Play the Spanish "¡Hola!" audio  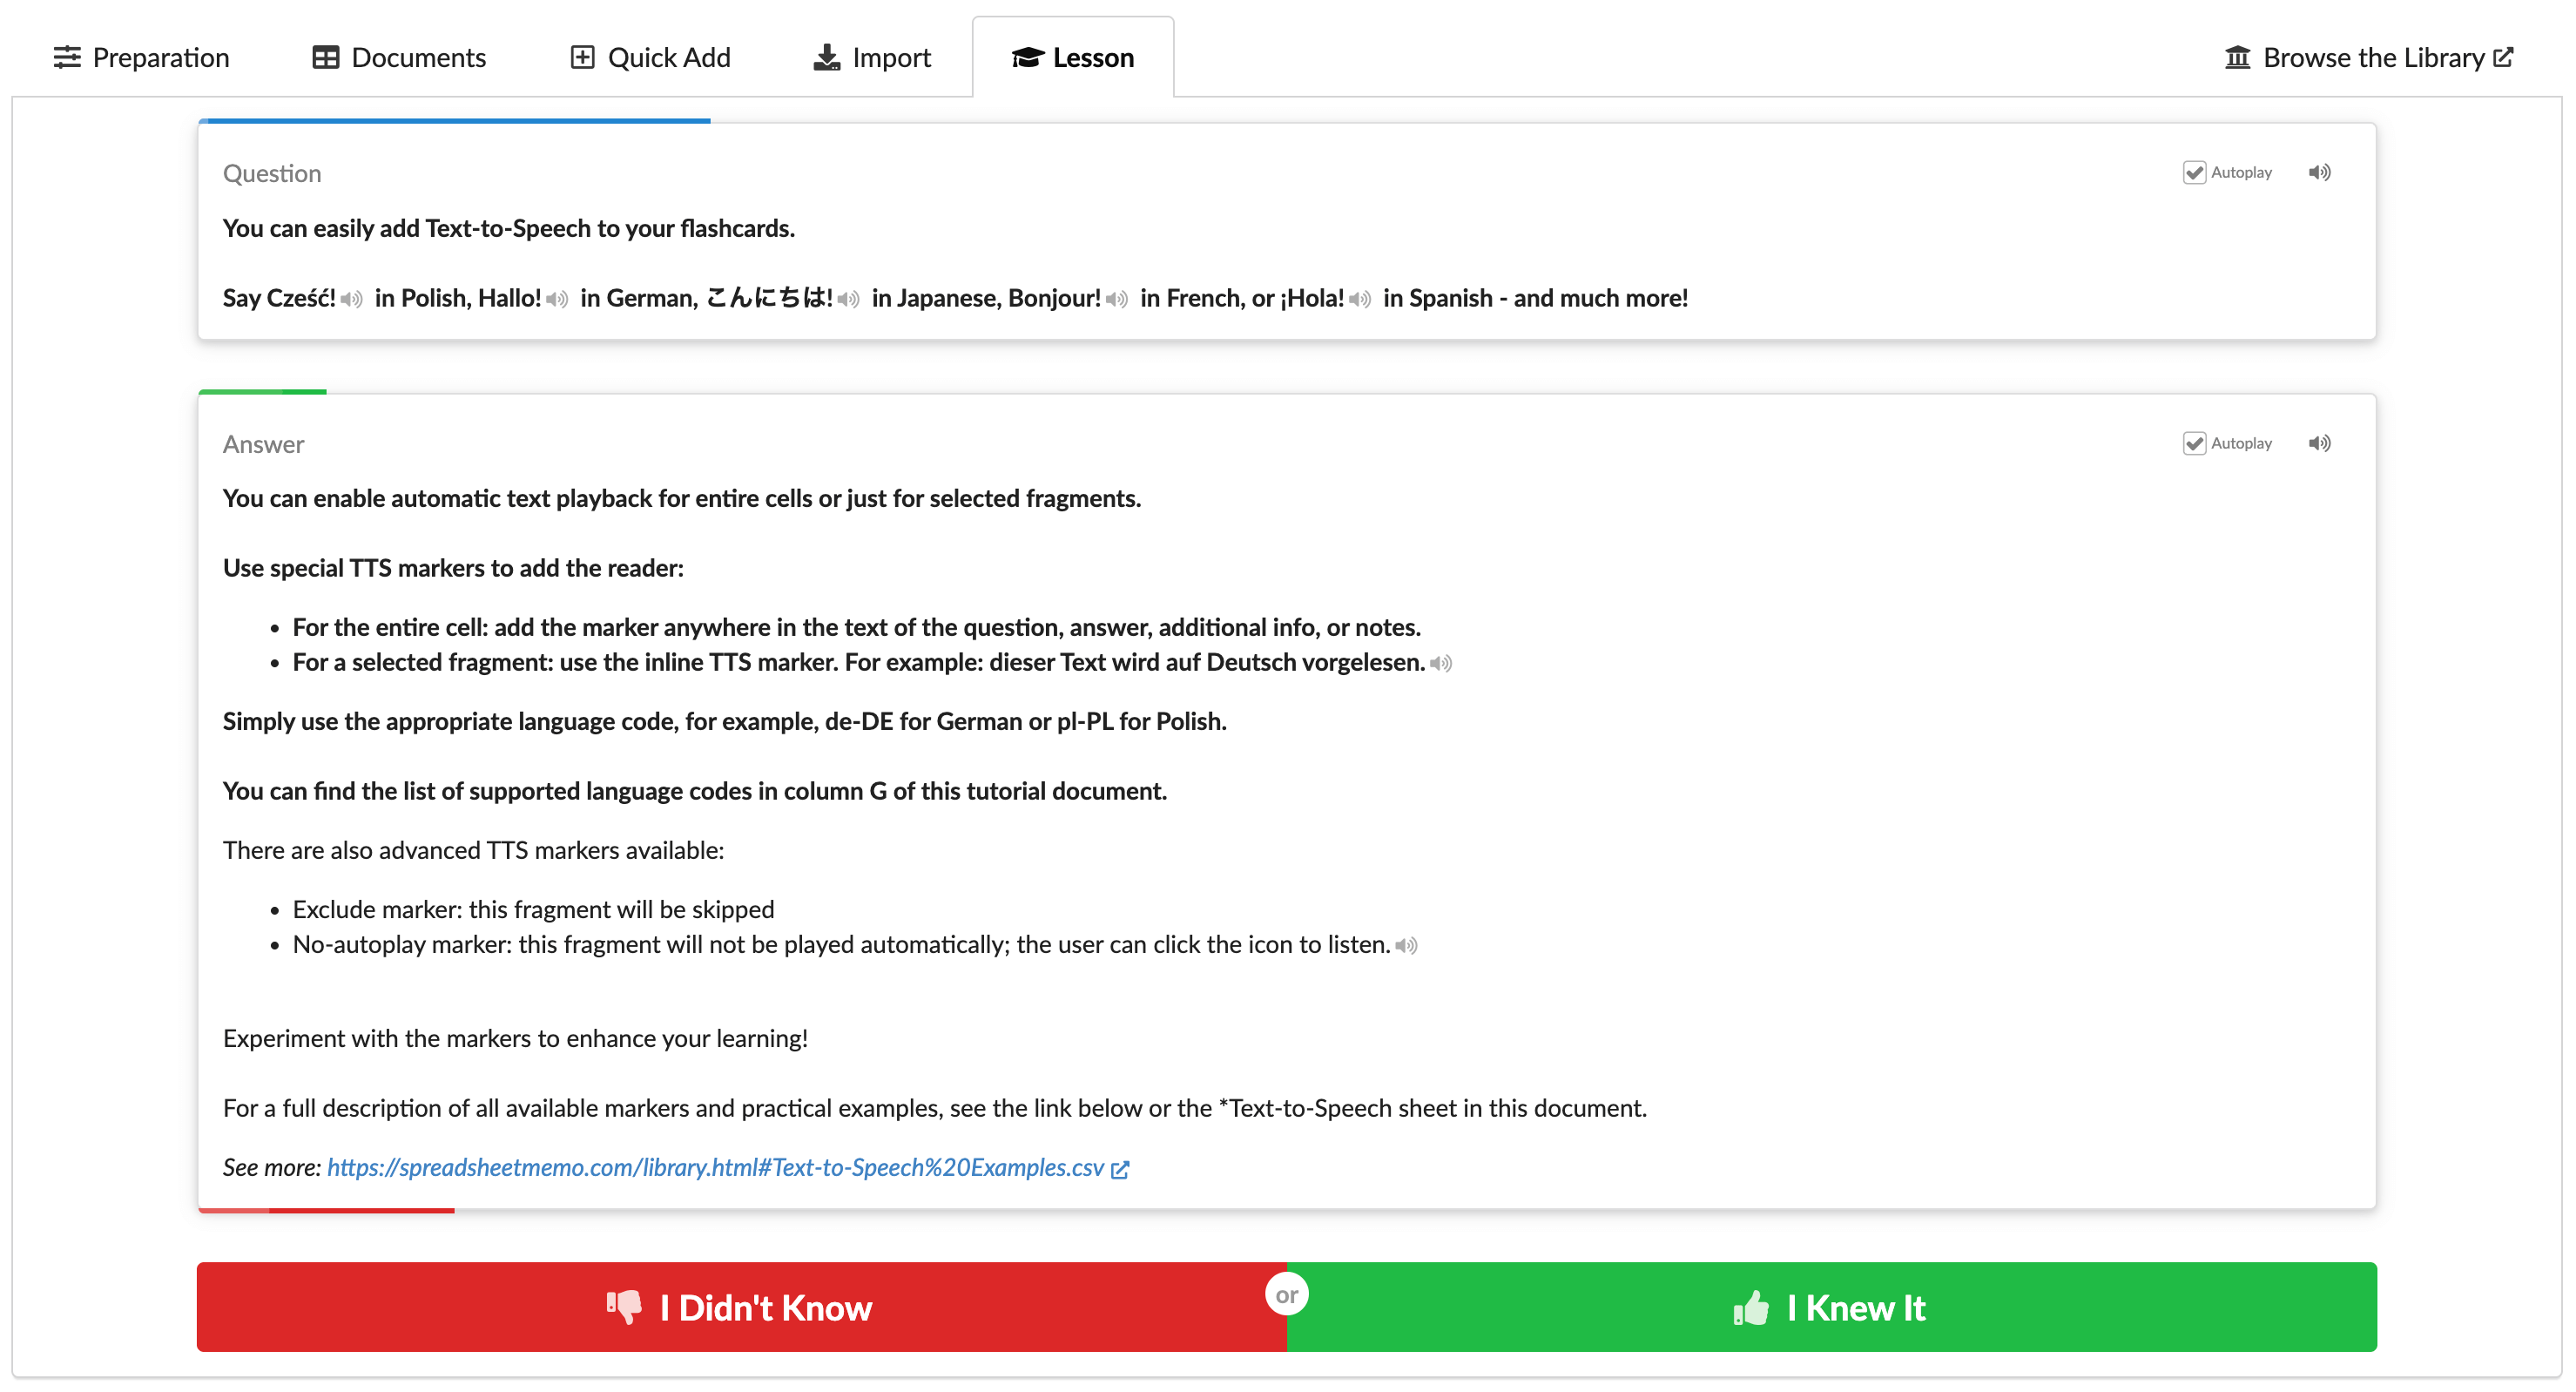click(1359, 299)
